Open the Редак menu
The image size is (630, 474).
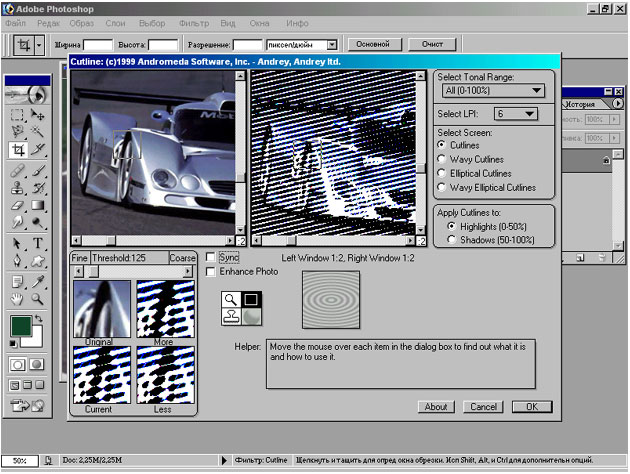[x=48, y=23]
